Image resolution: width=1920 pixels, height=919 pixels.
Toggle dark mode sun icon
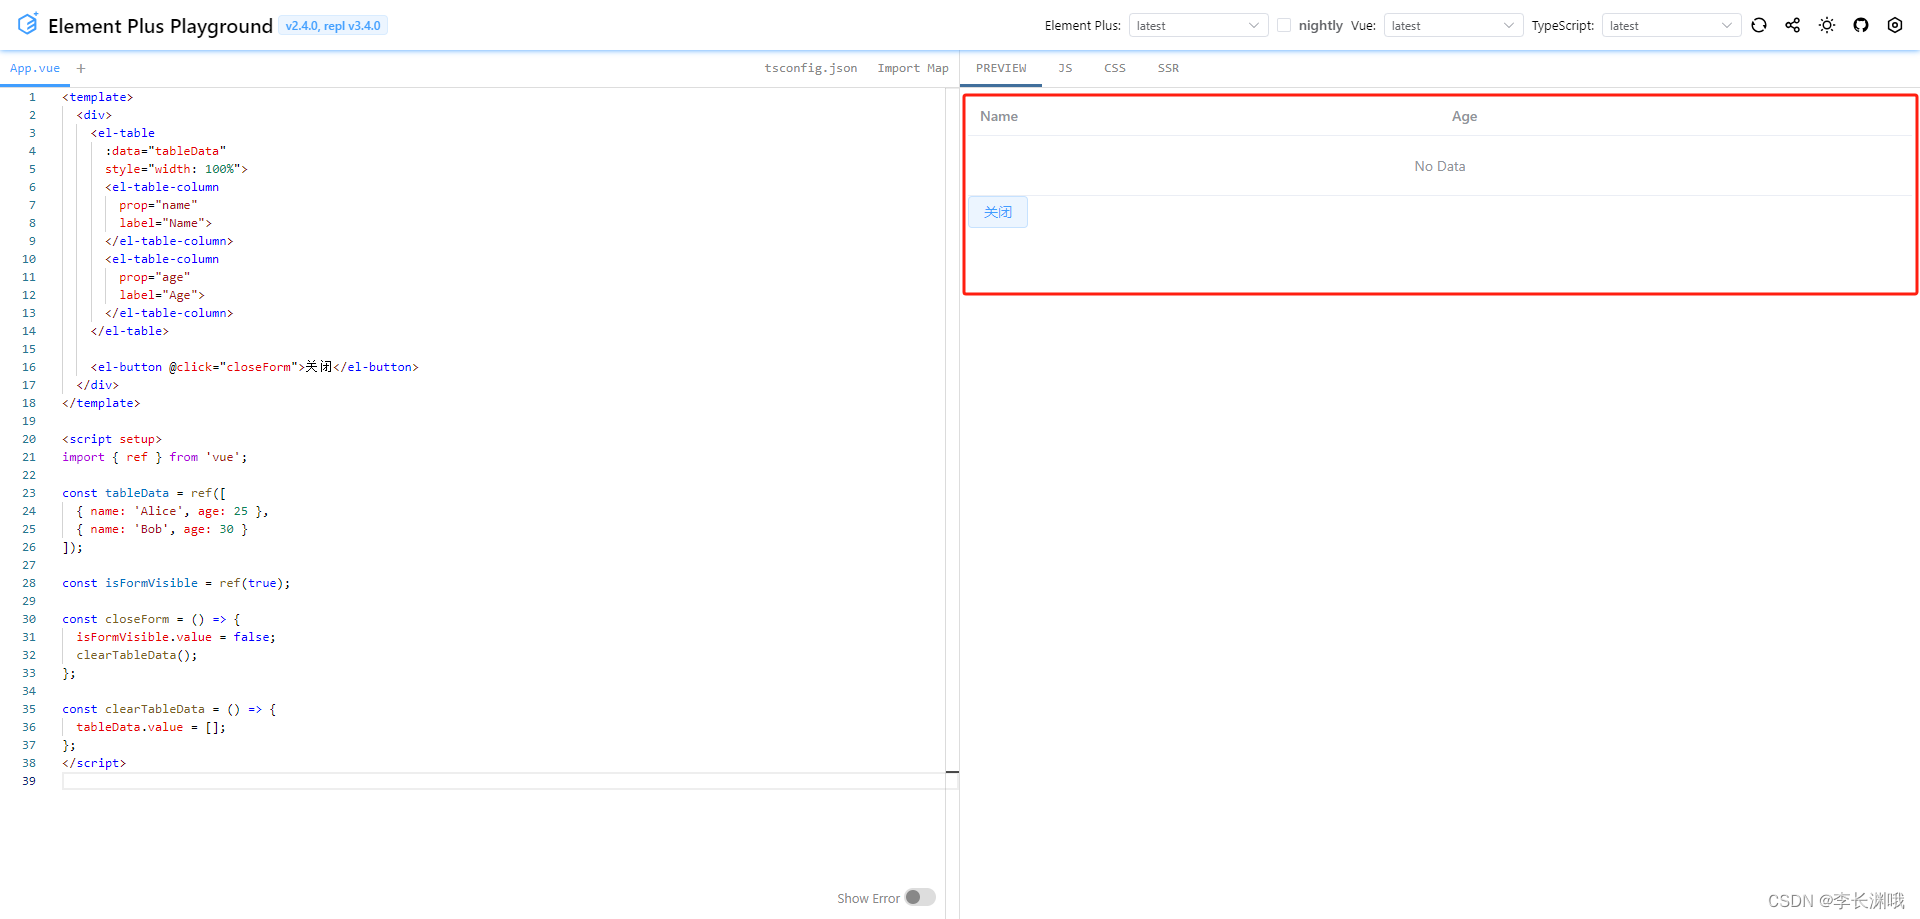point(1827,25)
